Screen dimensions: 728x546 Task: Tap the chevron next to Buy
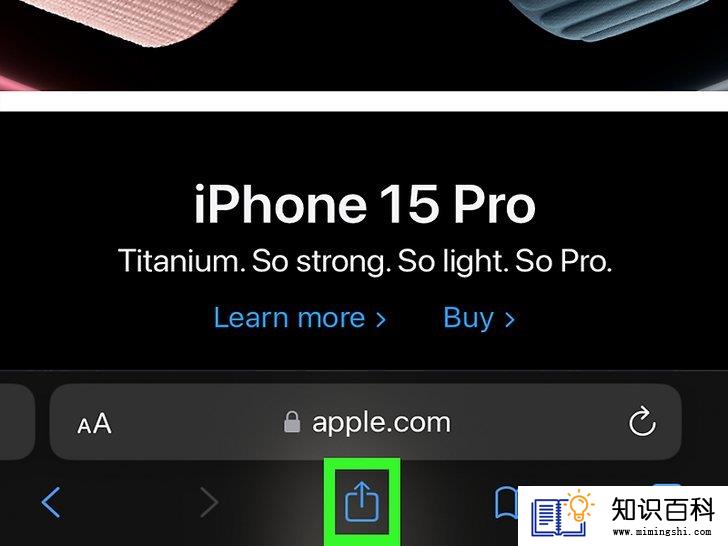(x=510, y=319)
